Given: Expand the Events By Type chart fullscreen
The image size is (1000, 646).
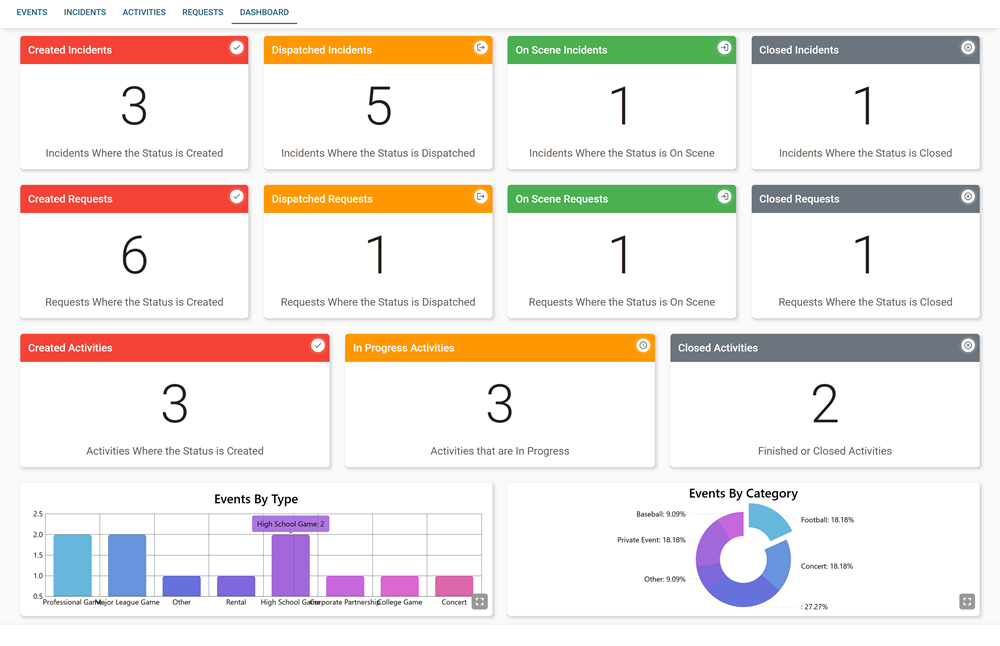Looking at the screenshot, I should pyautogui.click(x=479, y=601).
